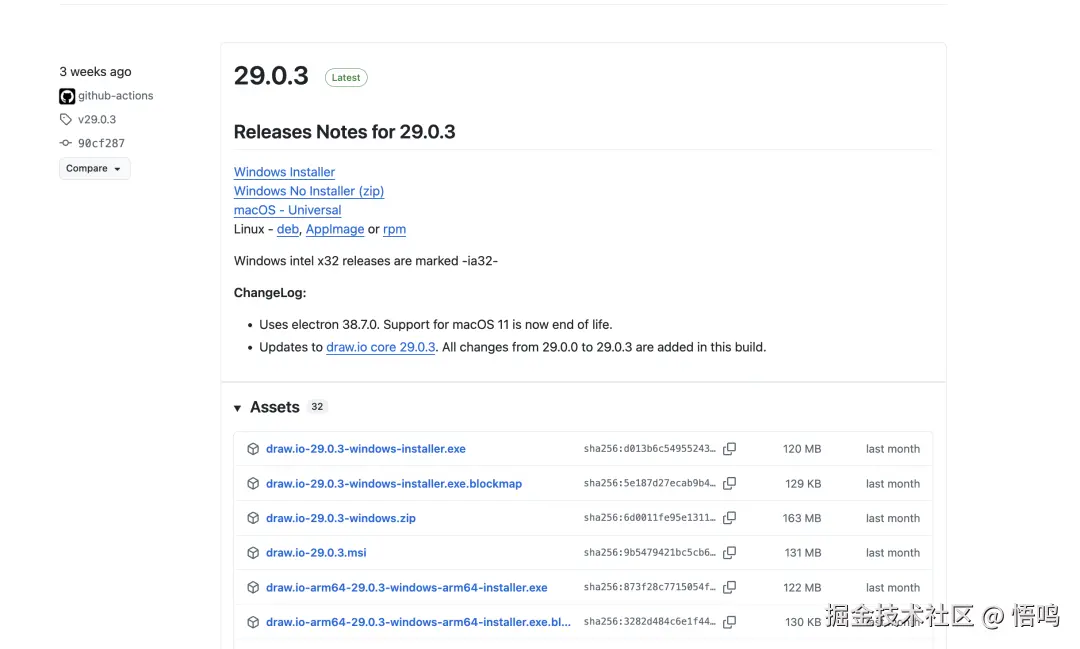This screenshot has width=1080, height=649.
Task: Click hash text sha256:d013b6c54955243…
Action: click(650, 449)
